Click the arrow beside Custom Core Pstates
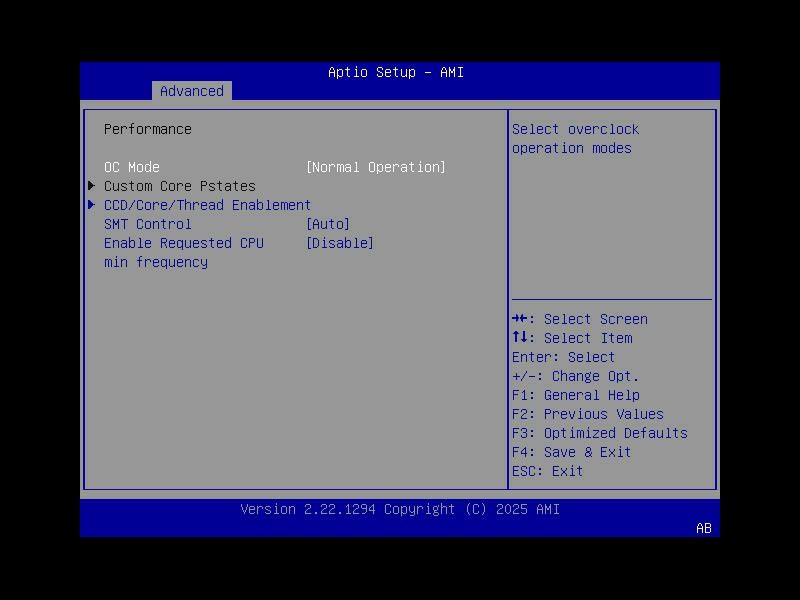Screen dimensions: 800x600 click(92, 186)
